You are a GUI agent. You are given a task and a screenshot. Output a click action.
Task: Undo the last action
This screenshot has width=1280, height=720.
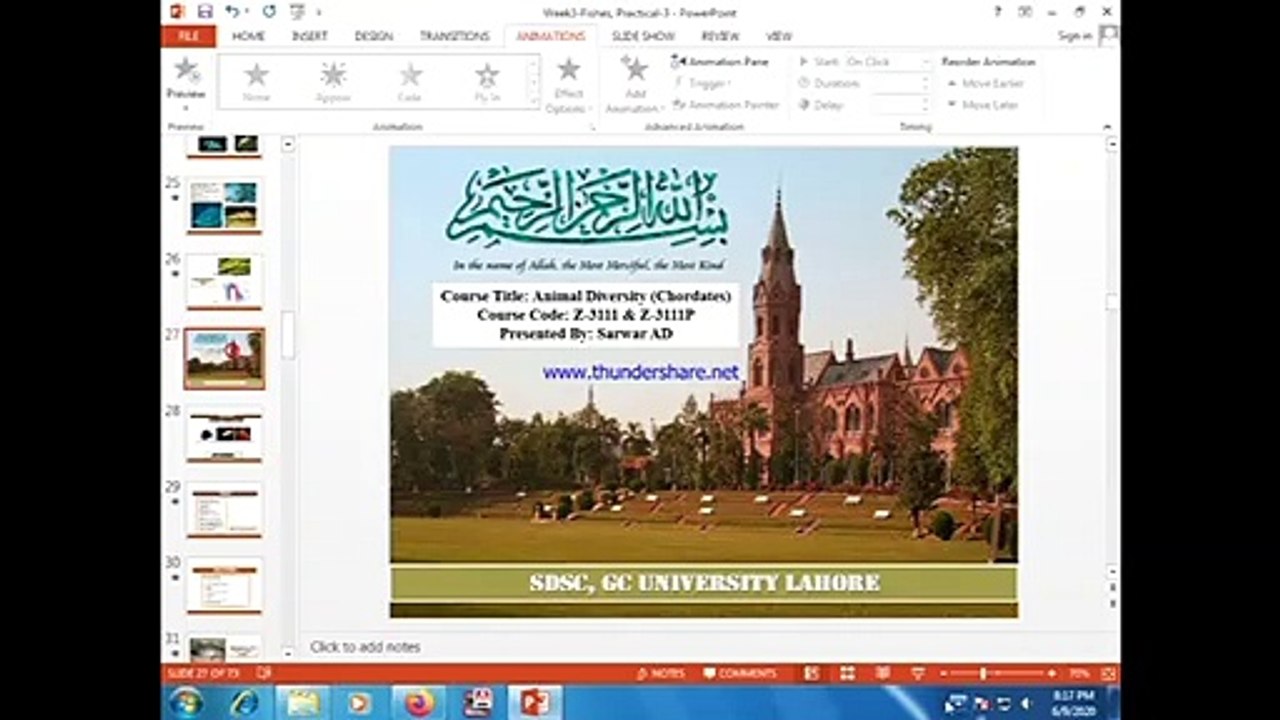coord(232,11)
